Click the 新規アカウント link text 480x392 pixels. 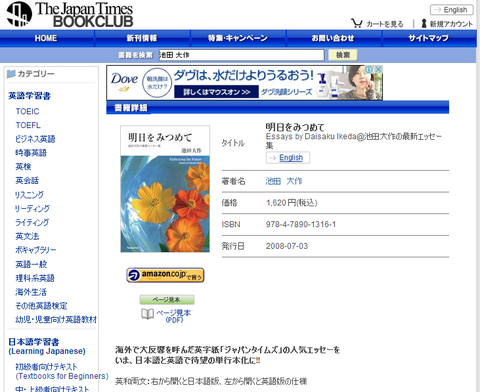click(451, 24)
